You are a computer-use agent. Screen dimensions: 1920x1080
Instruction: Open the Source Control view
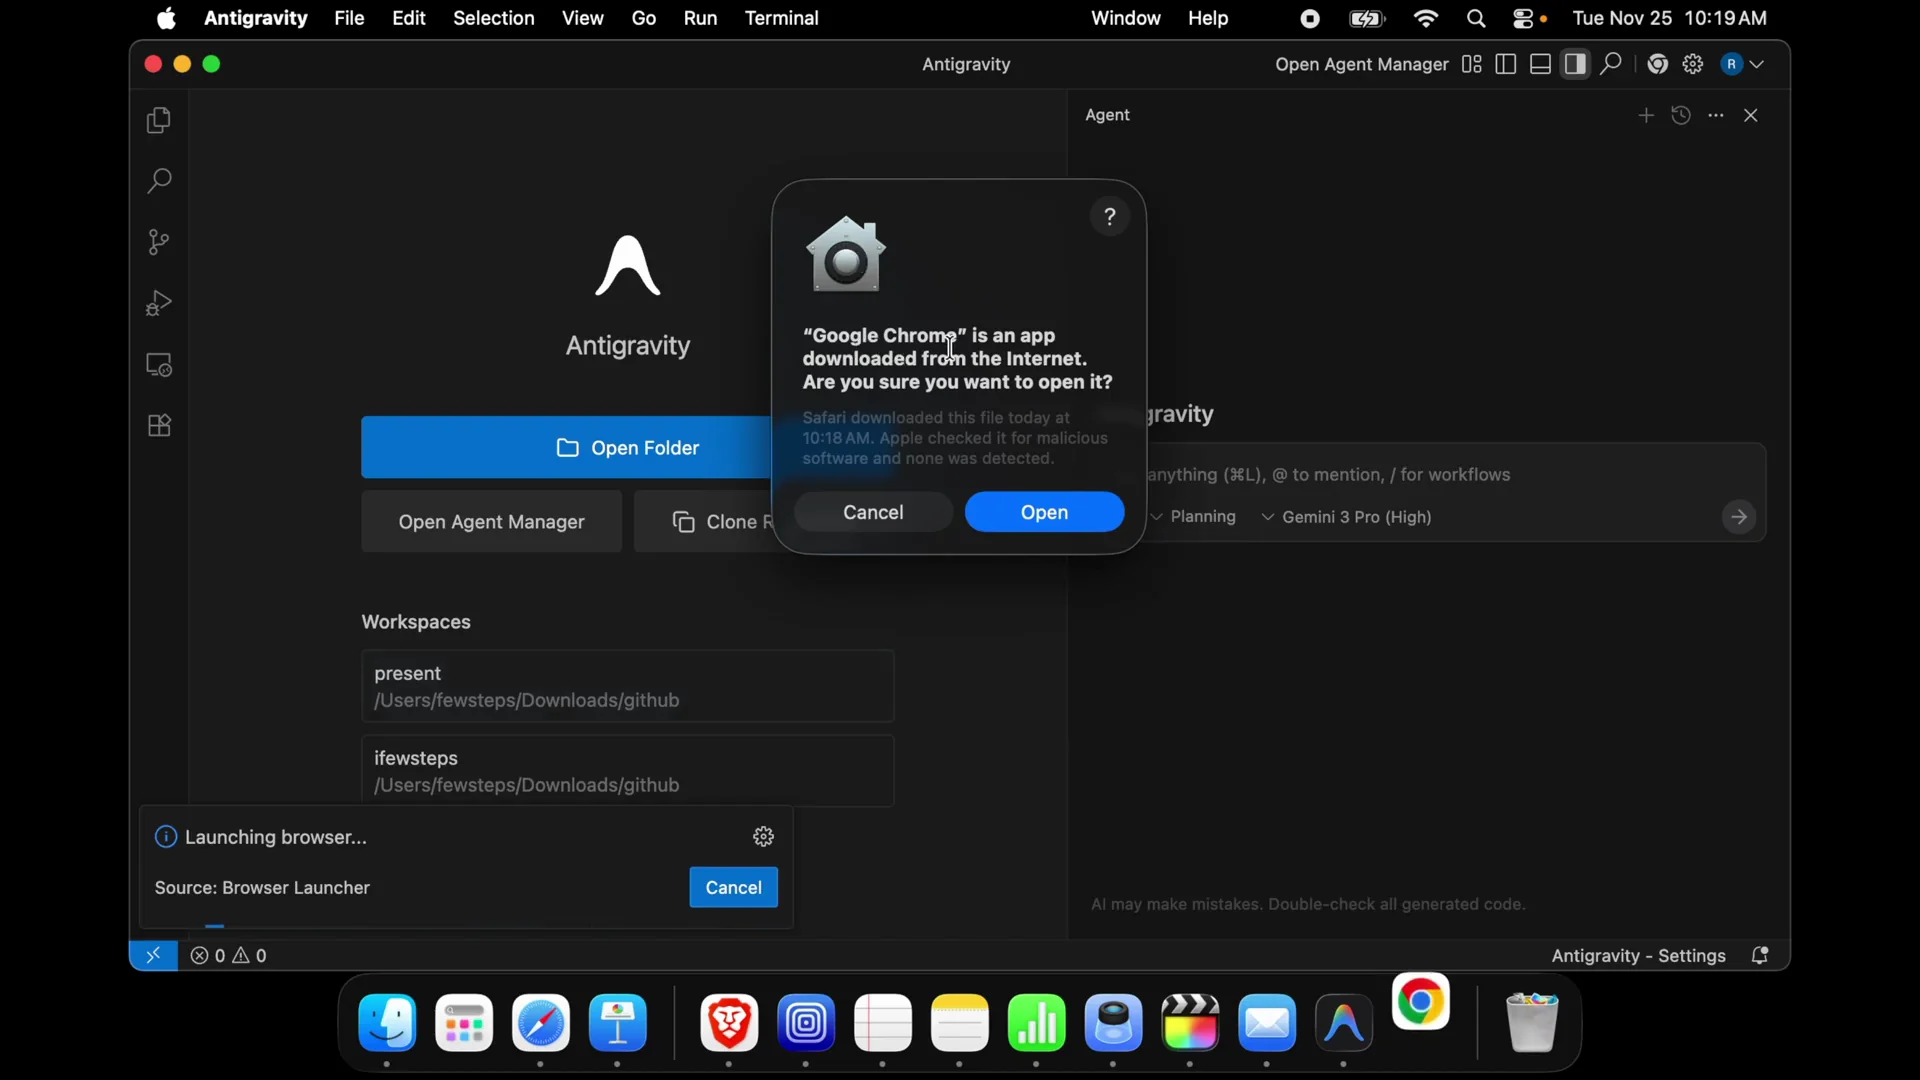click(x=158, y=242)
